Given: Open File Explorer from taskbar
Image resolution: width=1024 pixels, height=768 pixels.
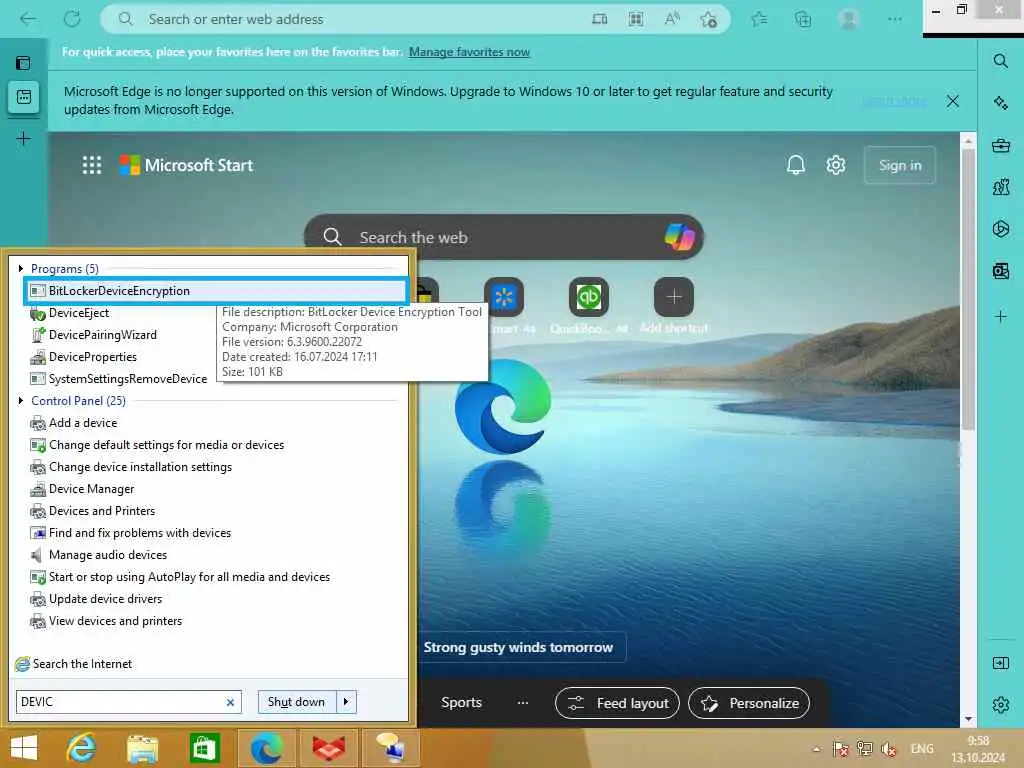Looking at the screenshot, I should point(142,748).
